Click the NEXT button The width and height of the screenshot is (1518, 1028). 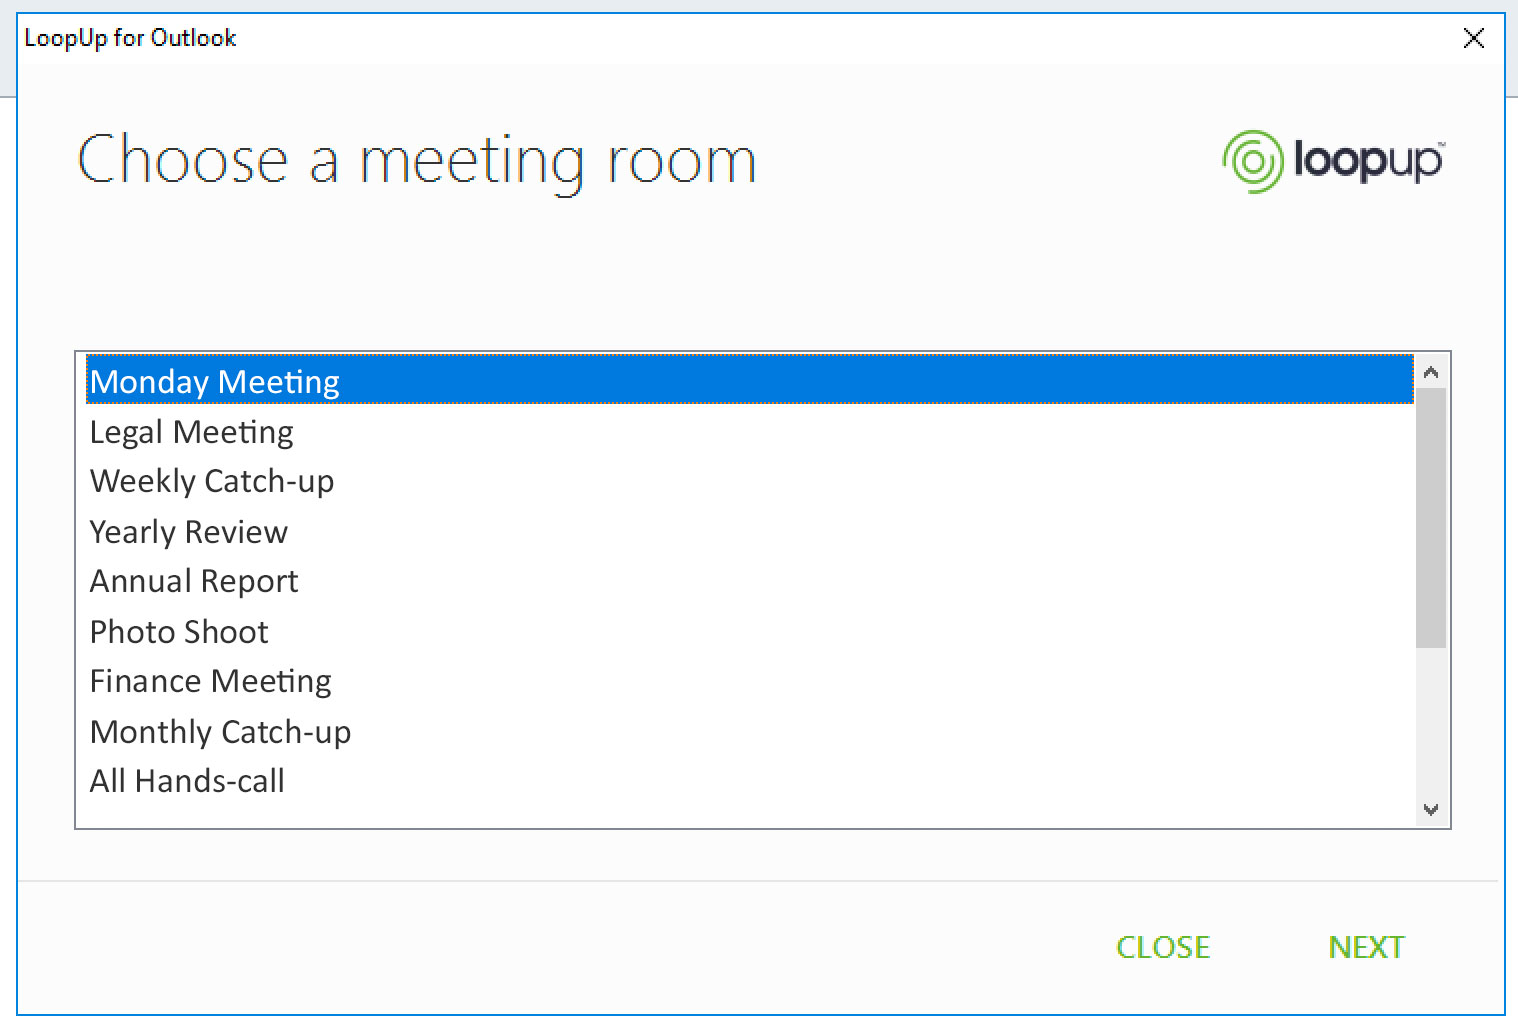click(x=1366, y=947)
